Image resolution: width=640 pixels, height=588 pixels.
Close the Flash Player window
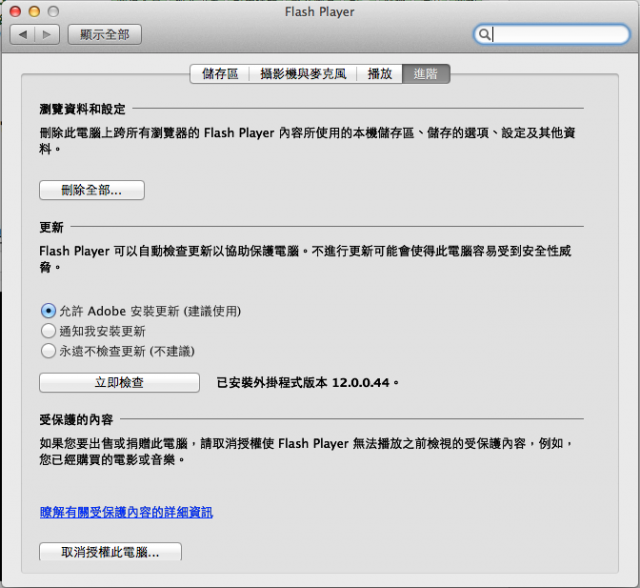tap(16, 11)
